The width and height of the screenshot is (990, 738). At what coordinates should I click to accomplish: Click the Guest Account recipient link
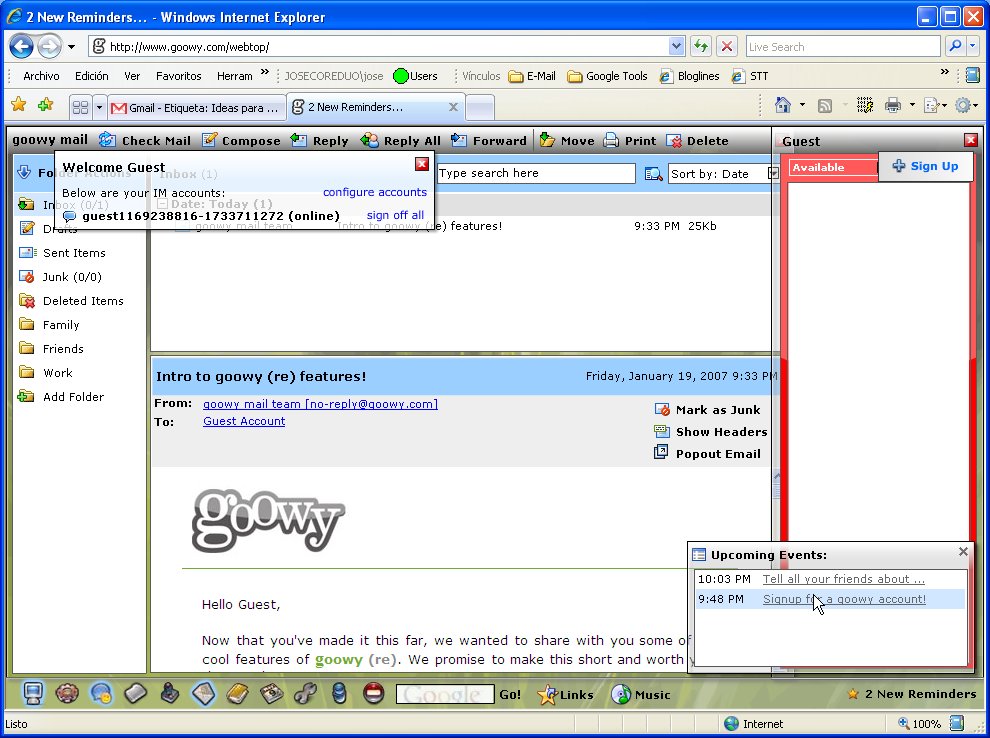pos(244,421)
